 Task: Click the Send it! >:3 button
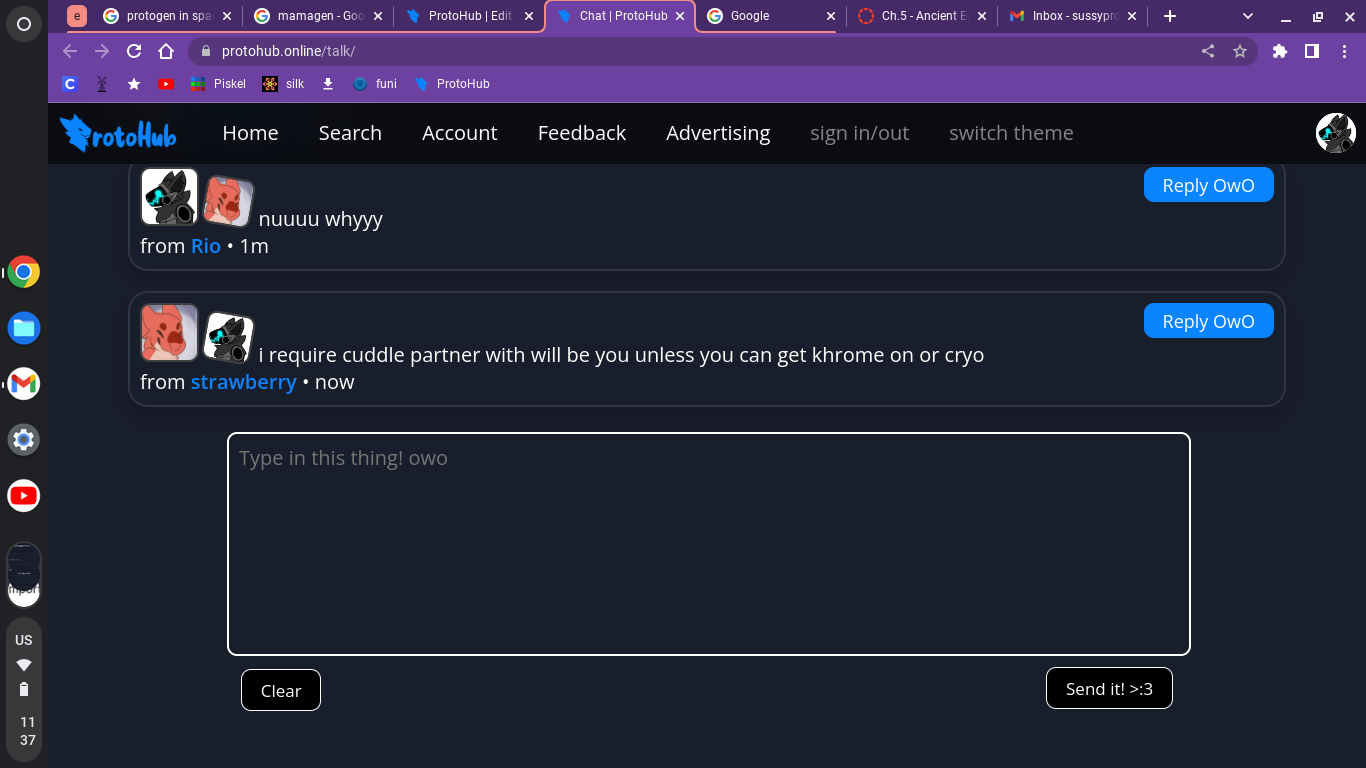pyautogui.click(x=1109, y=688)
